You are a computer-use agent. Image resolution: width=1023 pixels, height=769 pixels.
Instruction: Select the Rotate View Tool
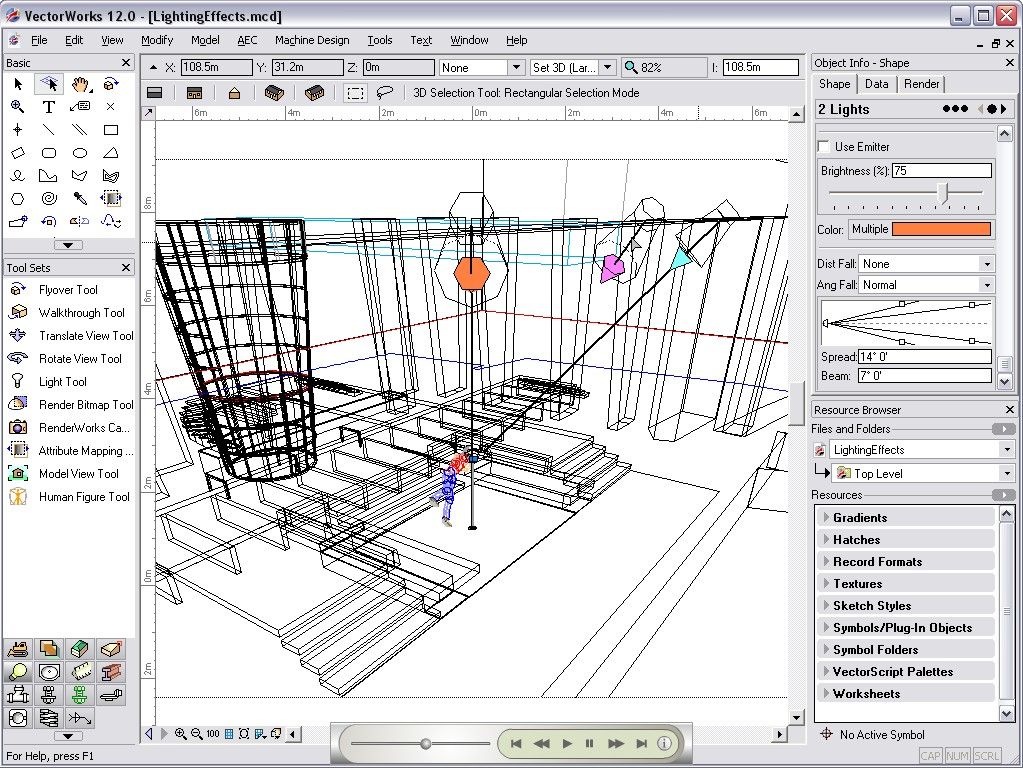tap(79, 359)
